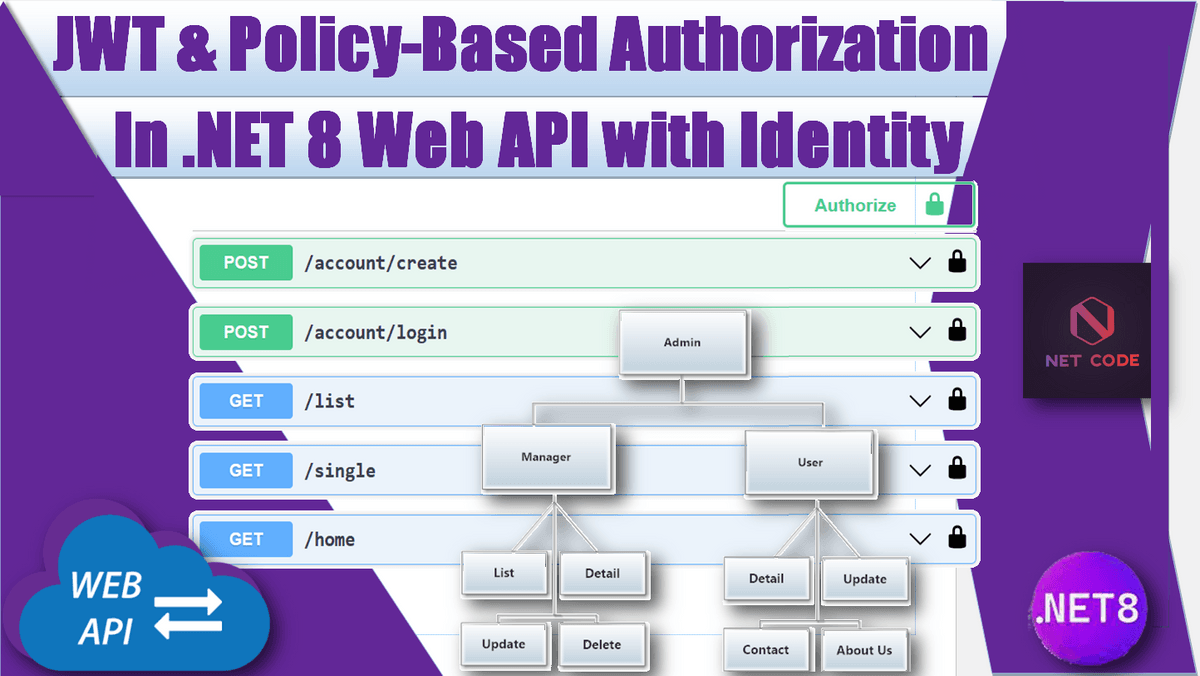Screen dimensions: 1200x676
Task: Click the lock icon on /account/login row
Action: point(957,331)
